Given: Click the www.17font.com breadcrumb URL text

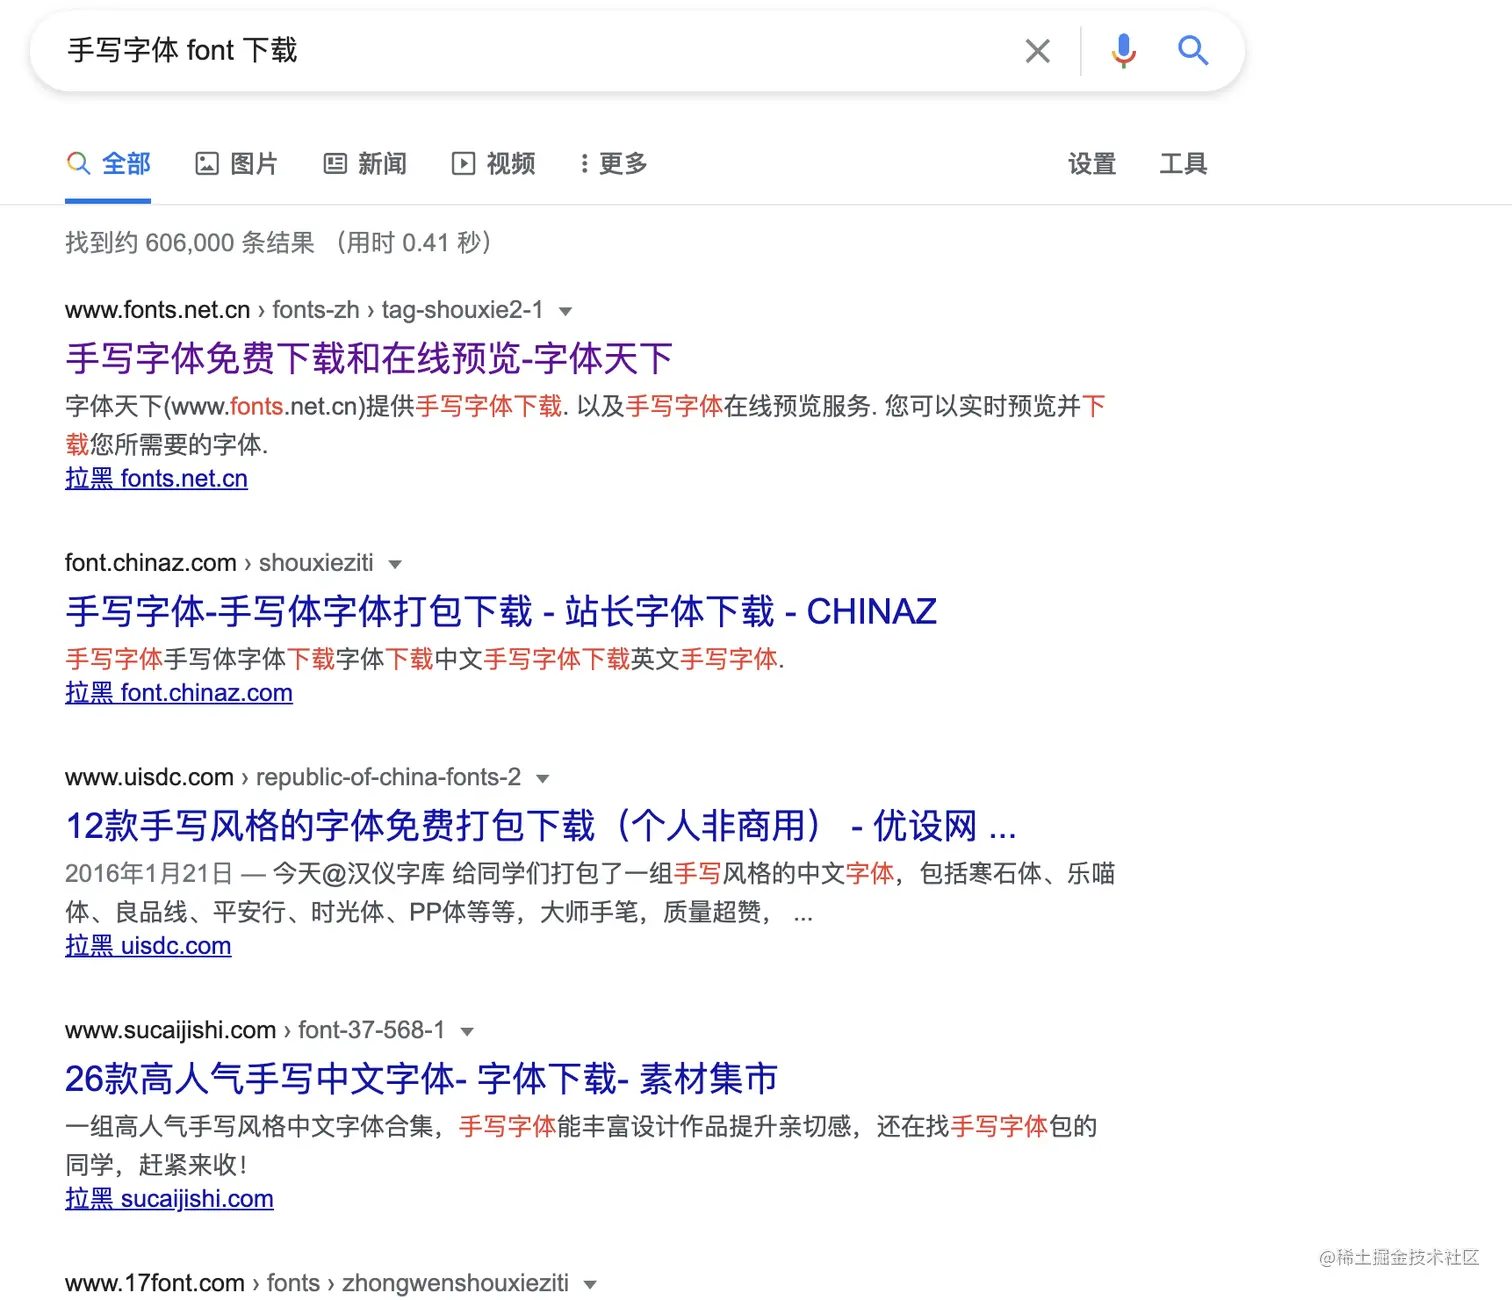Looking at the screenshot, I should tap(317, 1283).
